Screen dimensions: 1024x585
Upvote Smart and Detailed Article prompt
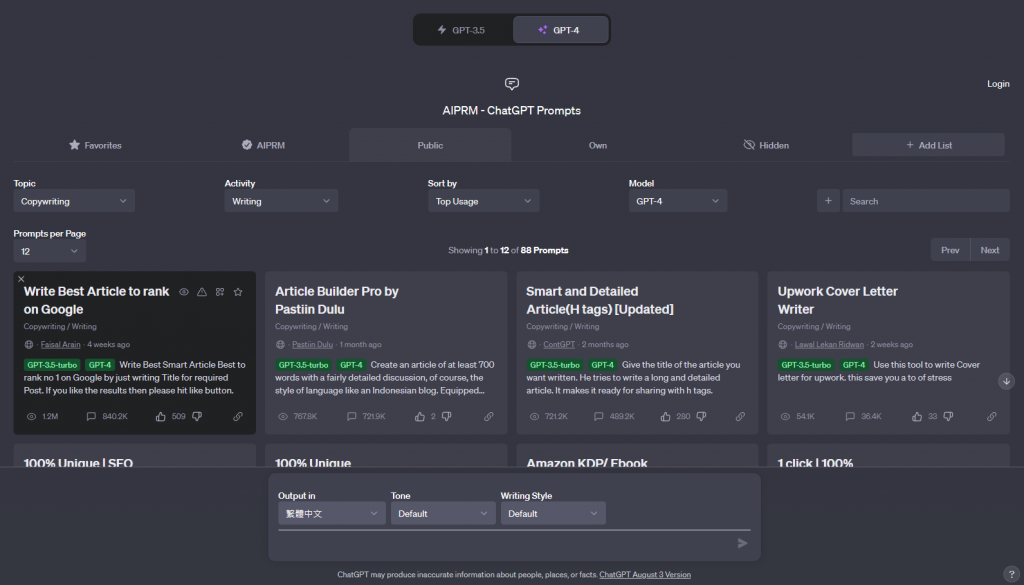point(665,417)
